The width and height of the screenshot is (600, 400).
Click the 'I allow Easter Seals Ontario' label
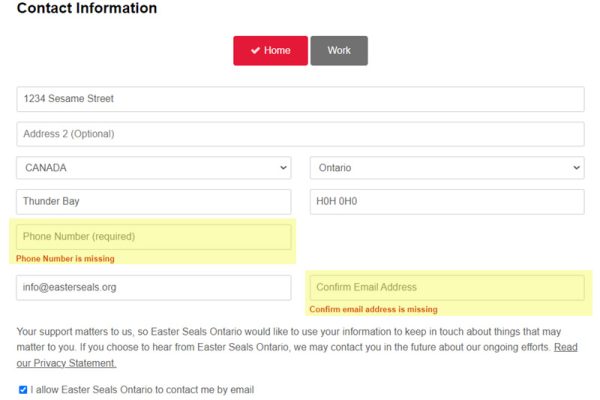pyautogui.click(x=142, y=389)
